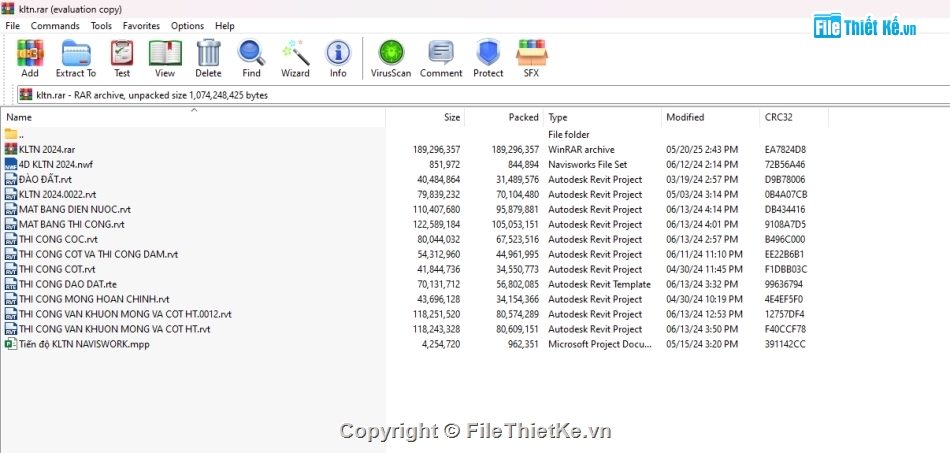
Task: Open the File menu
Action: click(x=12, y=25)
